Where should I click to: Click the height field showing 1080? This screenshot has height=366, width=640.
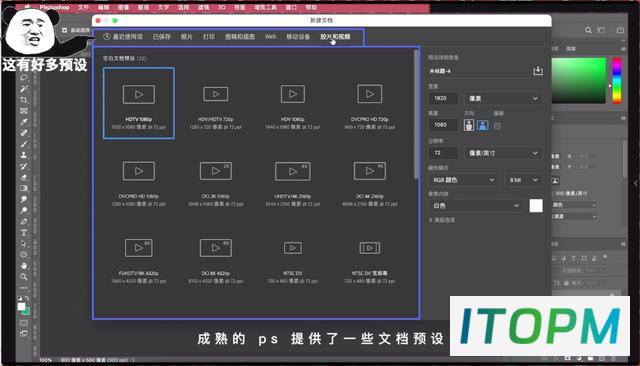[443, 125]
